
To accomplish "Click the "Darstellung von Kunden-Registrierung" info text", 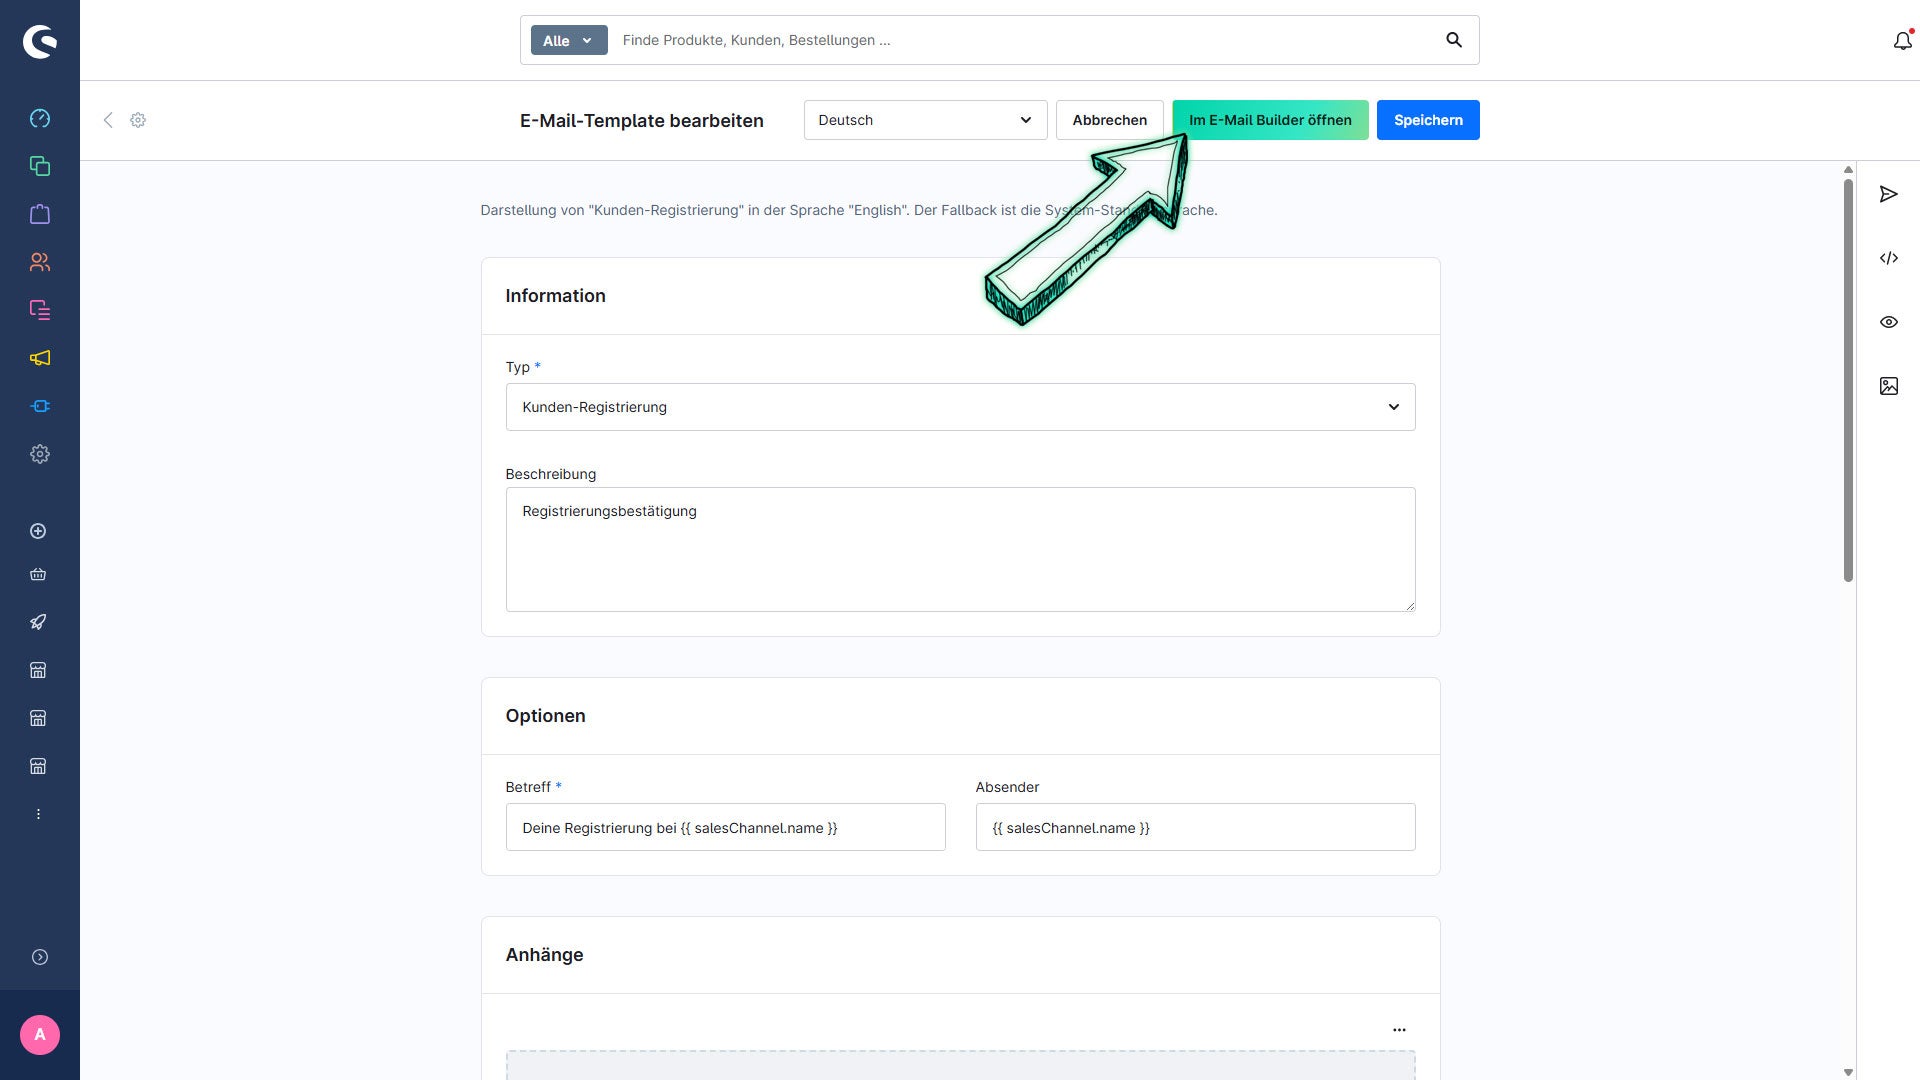I will point(848,210).
